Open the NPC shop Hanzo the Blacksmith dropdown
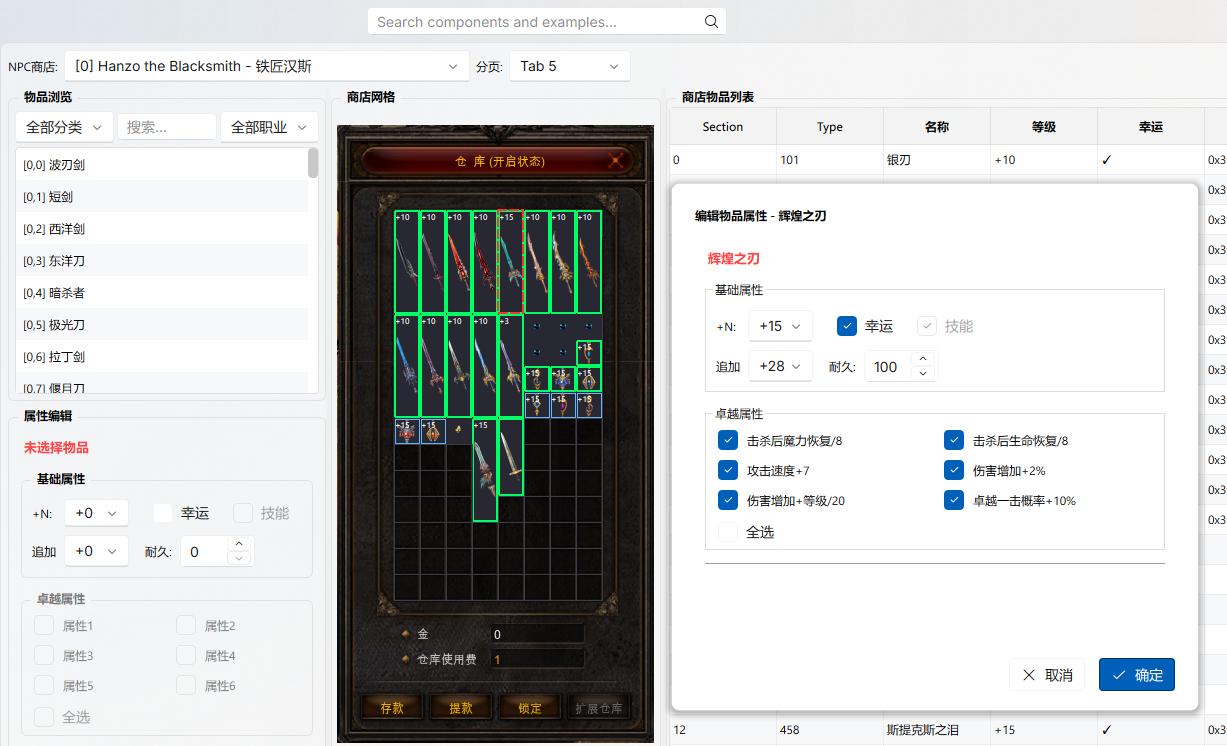This screenshot has height=746, width=1227. coord(267,66)
